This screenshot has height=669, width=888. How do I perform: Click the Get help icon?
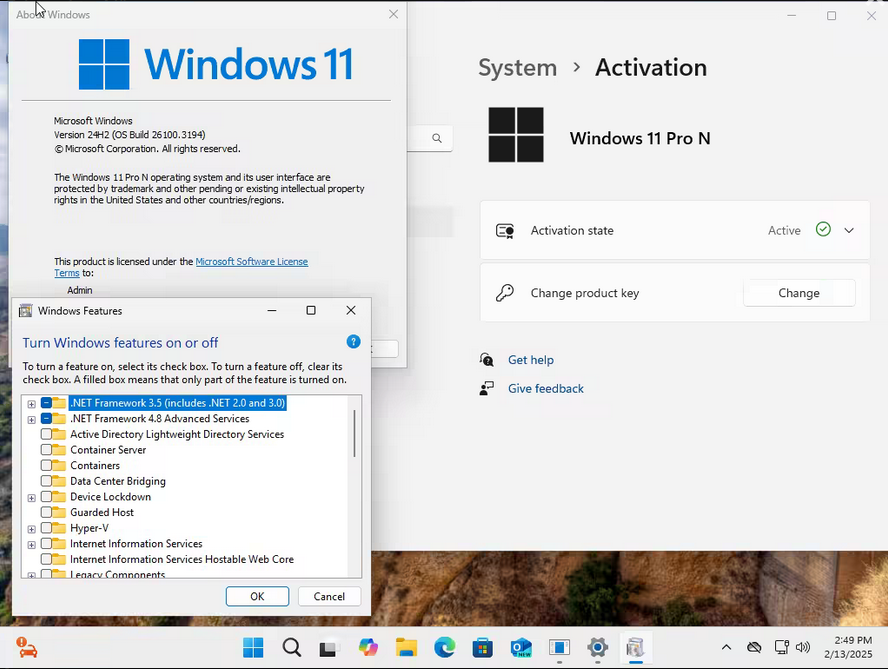tap(486, 360)
